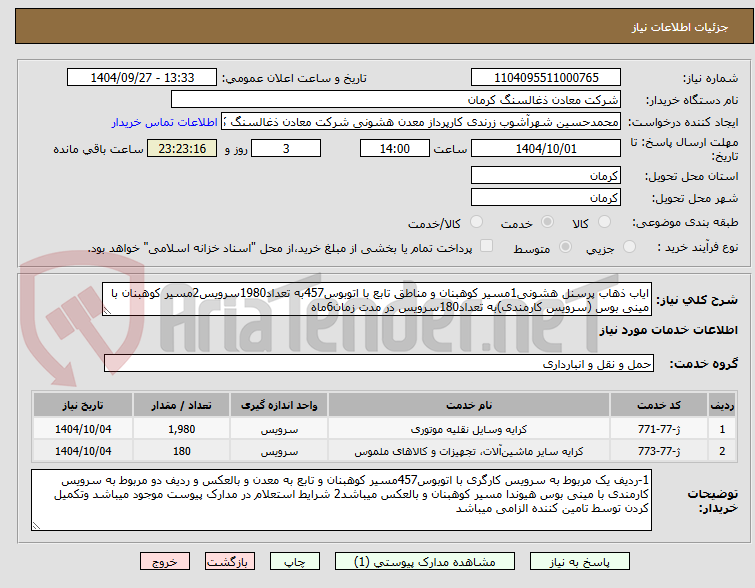Click the کرایه سایر ماشین‌آلات service cell

(469, 451)
